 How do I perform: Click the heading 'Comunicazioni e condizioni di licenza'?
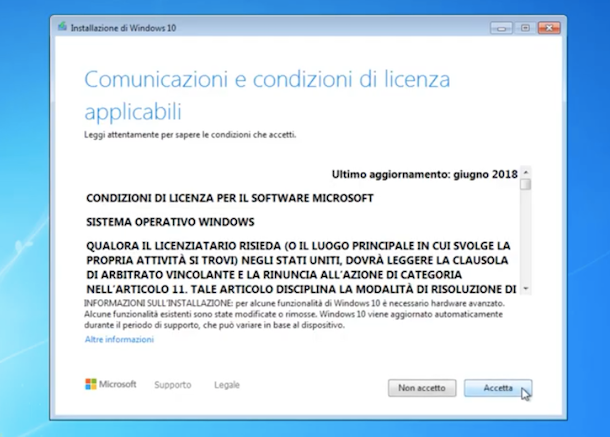click(x=267, y=79)
